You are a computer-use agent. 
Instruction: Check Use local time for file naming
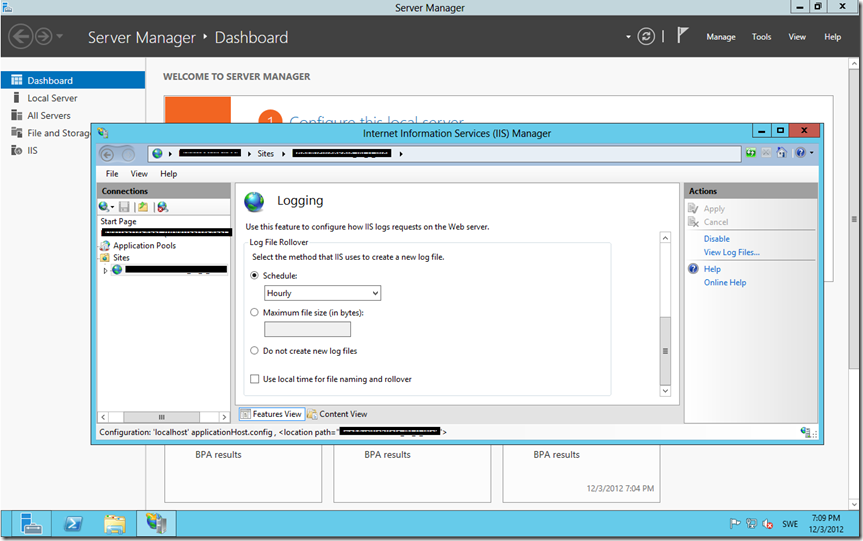point(254,379)
